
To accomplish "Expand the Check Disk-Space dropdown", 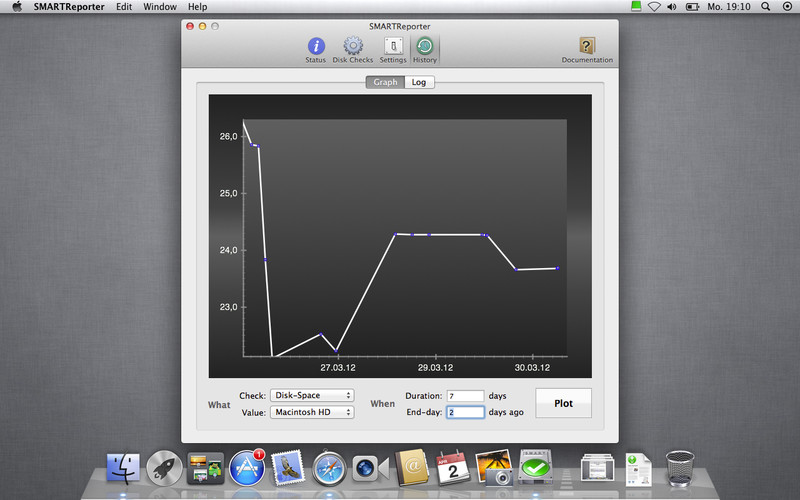I will [x=312, y=395].
